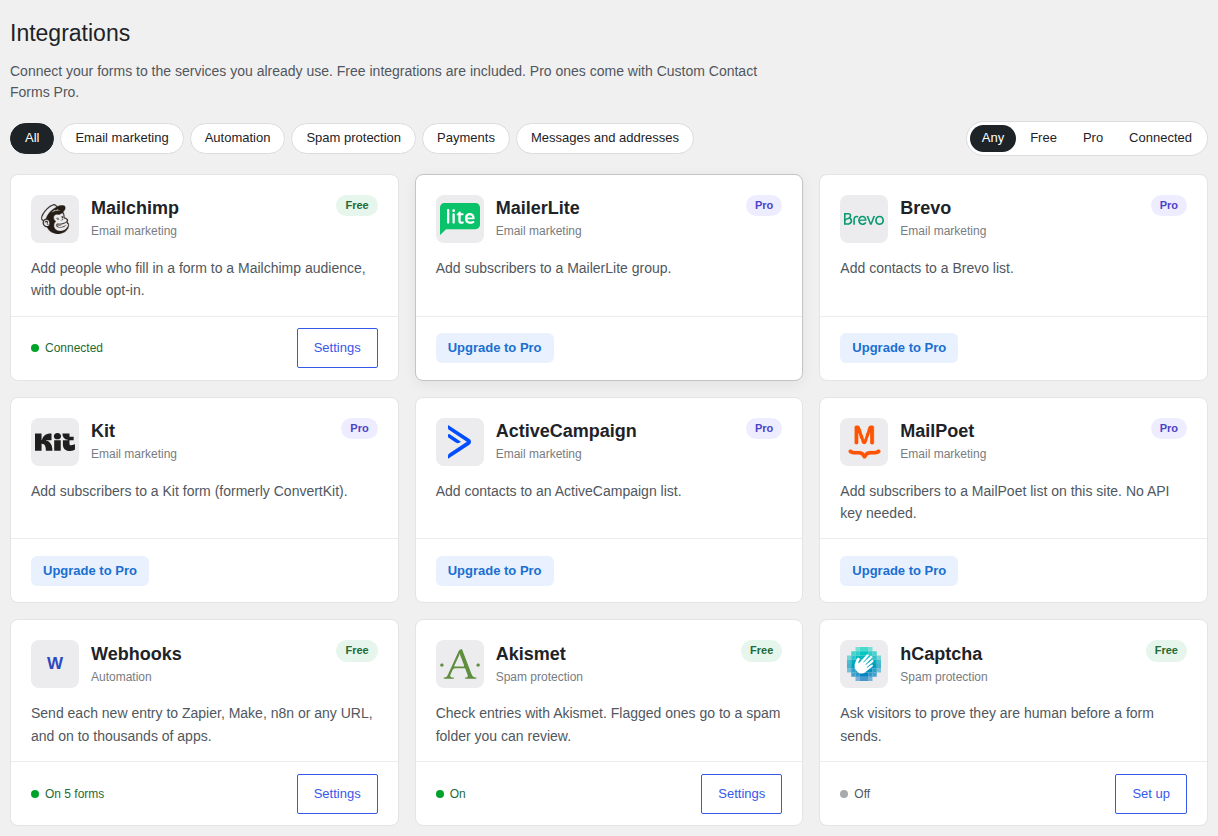The width and height of the screenshot is (1218, 836).
Task: Show only Pro integrations
Action: pos(1093,138)
